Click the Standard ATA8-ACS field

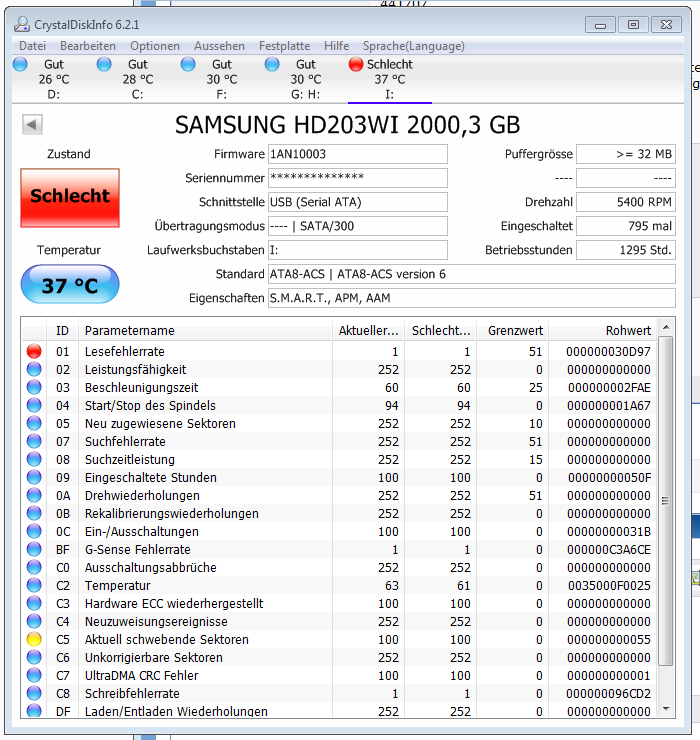pyautogui.click(x=472, y=274)
